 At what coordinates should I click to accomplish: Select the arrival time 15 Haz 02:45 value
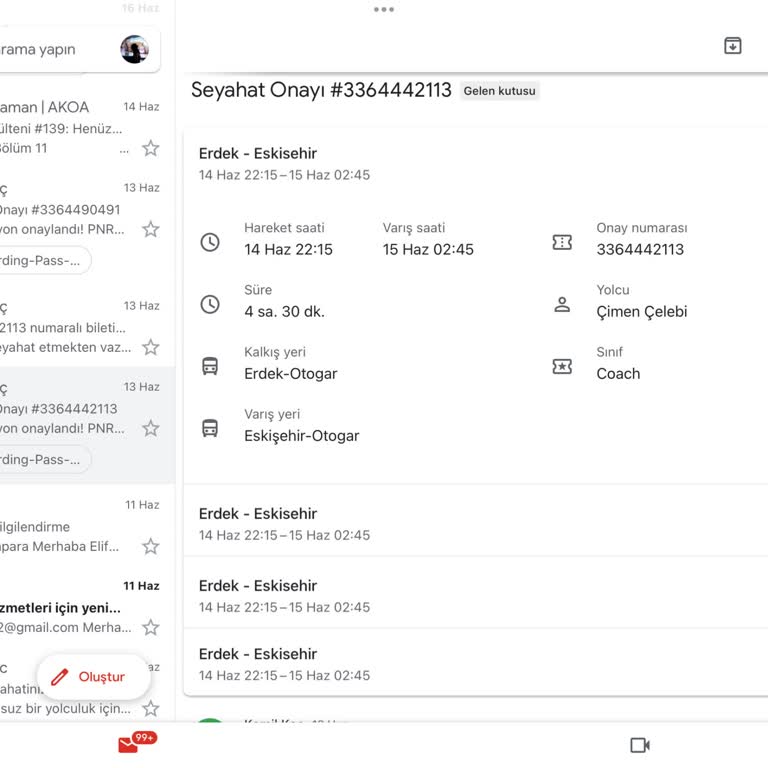point(428,249)
